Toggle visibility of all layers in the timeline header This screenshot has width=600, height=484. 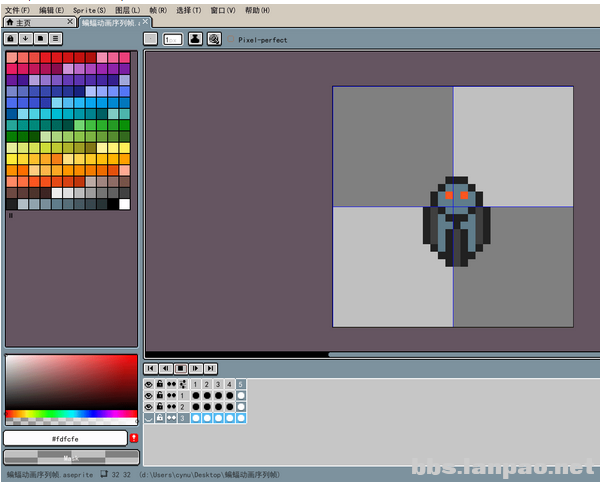tap(148, 384)
